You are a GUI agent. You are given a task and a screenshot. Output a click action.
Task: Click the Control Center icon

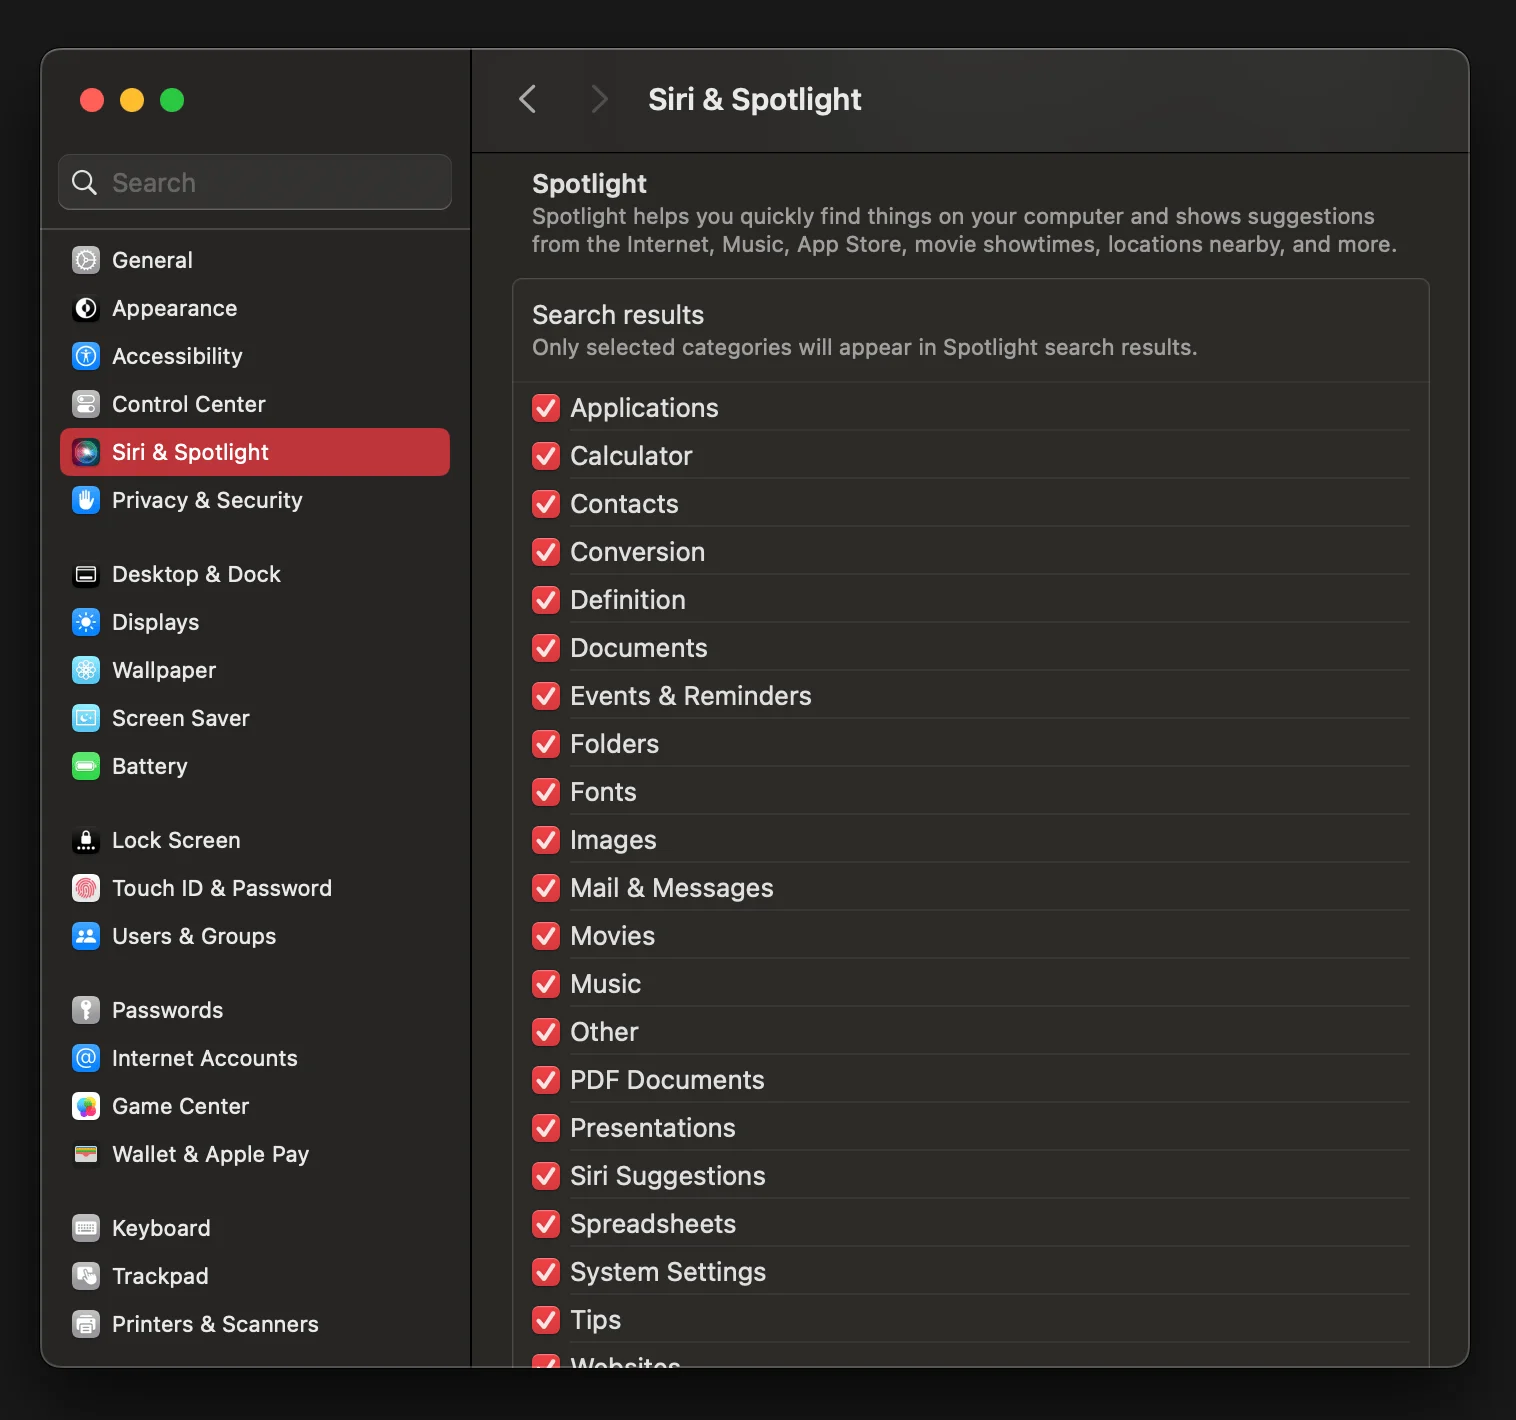86,404
